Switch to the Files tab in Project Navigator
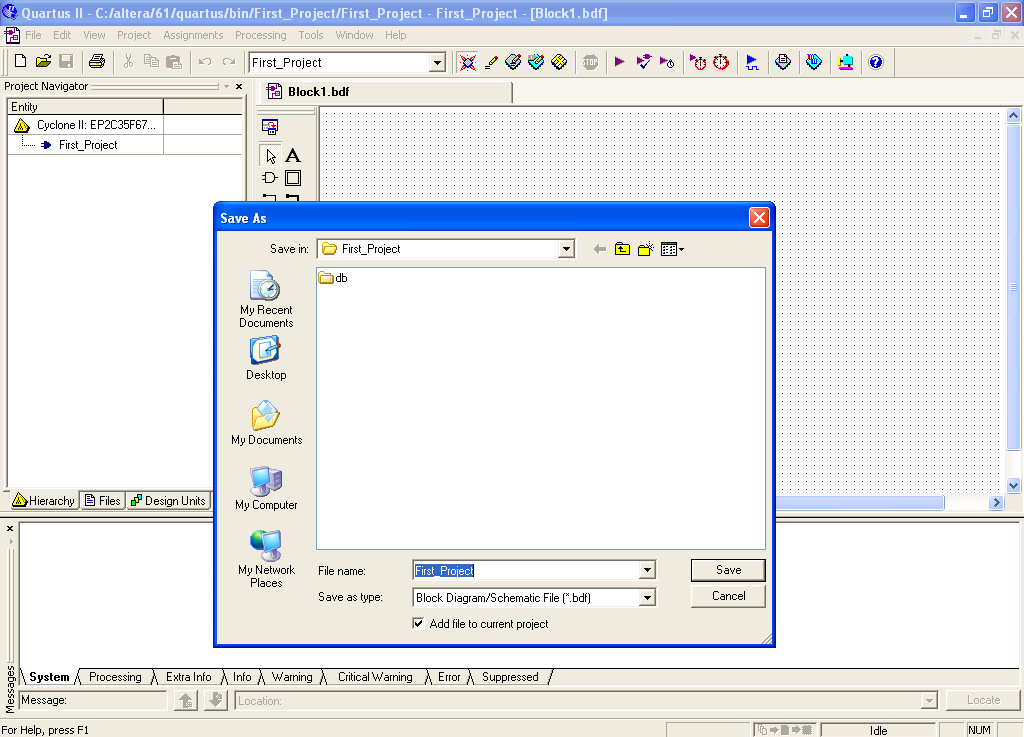This screenshot has width=1024, height=737. pos(102,501)
